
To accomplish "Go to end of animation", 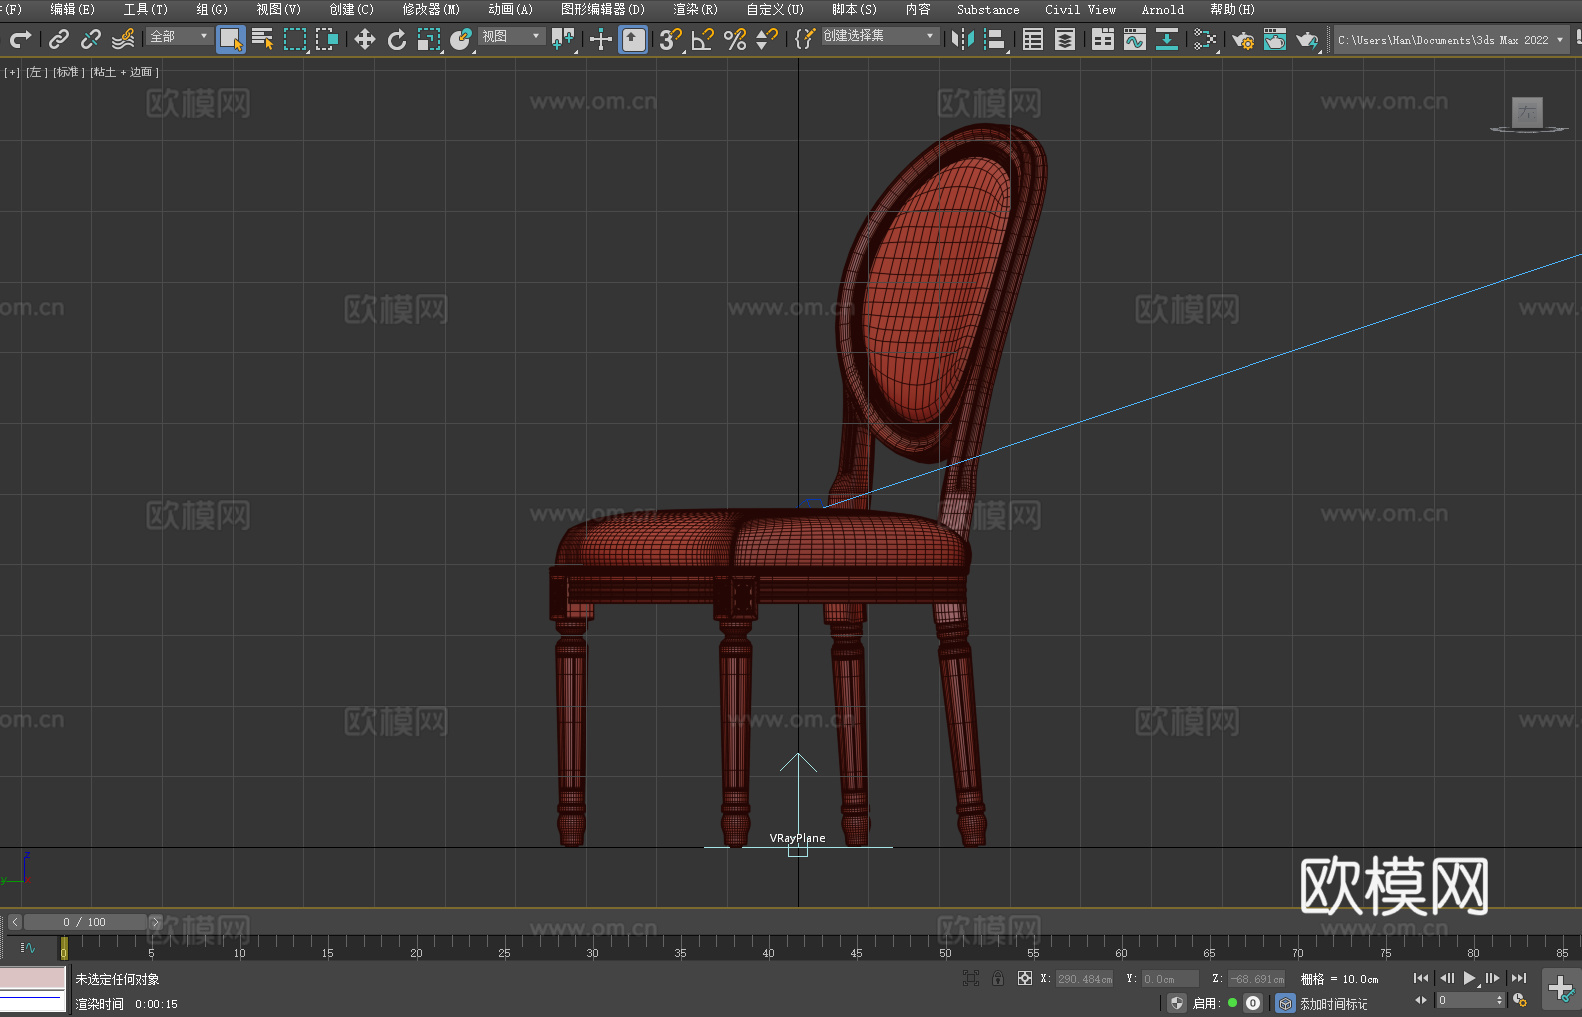I will pyautogui.click(x=1518, y=978).
